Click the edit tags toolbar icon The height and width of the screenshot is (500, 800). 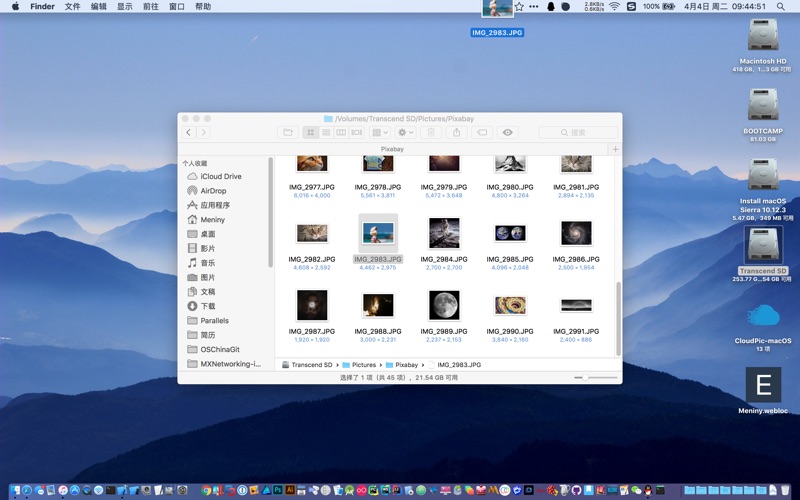[482, 133]
